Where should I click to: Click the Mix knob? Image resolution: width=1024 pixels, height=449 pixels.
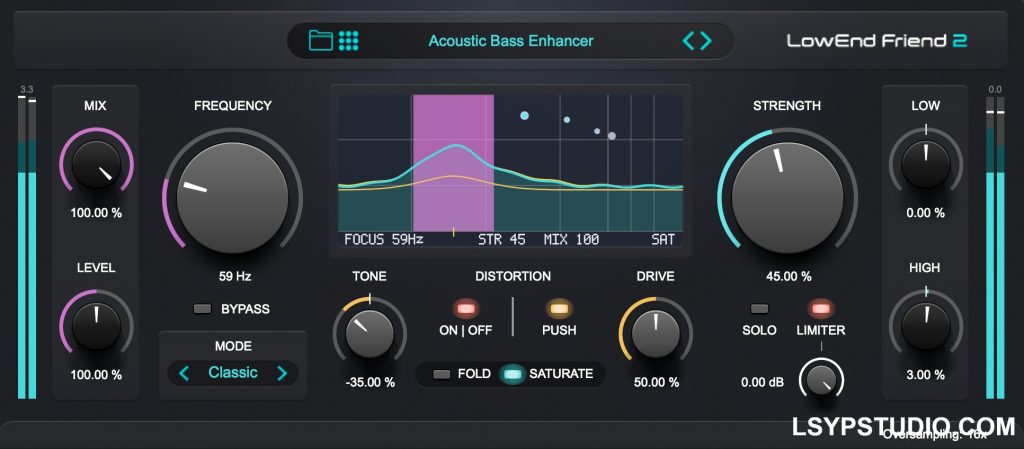[97, 165]
